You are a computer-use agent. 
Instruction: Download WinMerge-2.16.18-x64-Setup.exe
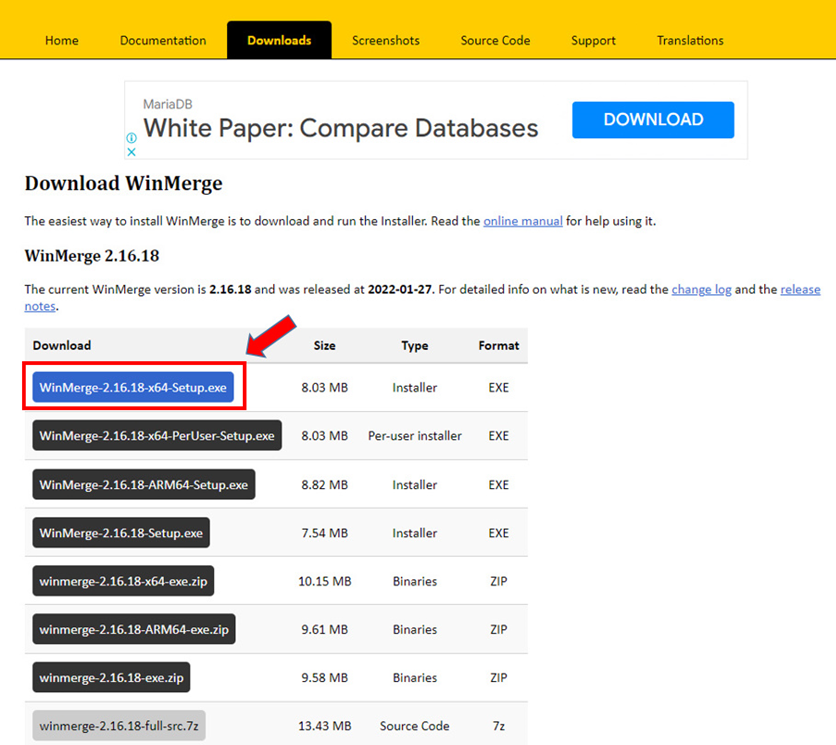(x=133, y=387)
